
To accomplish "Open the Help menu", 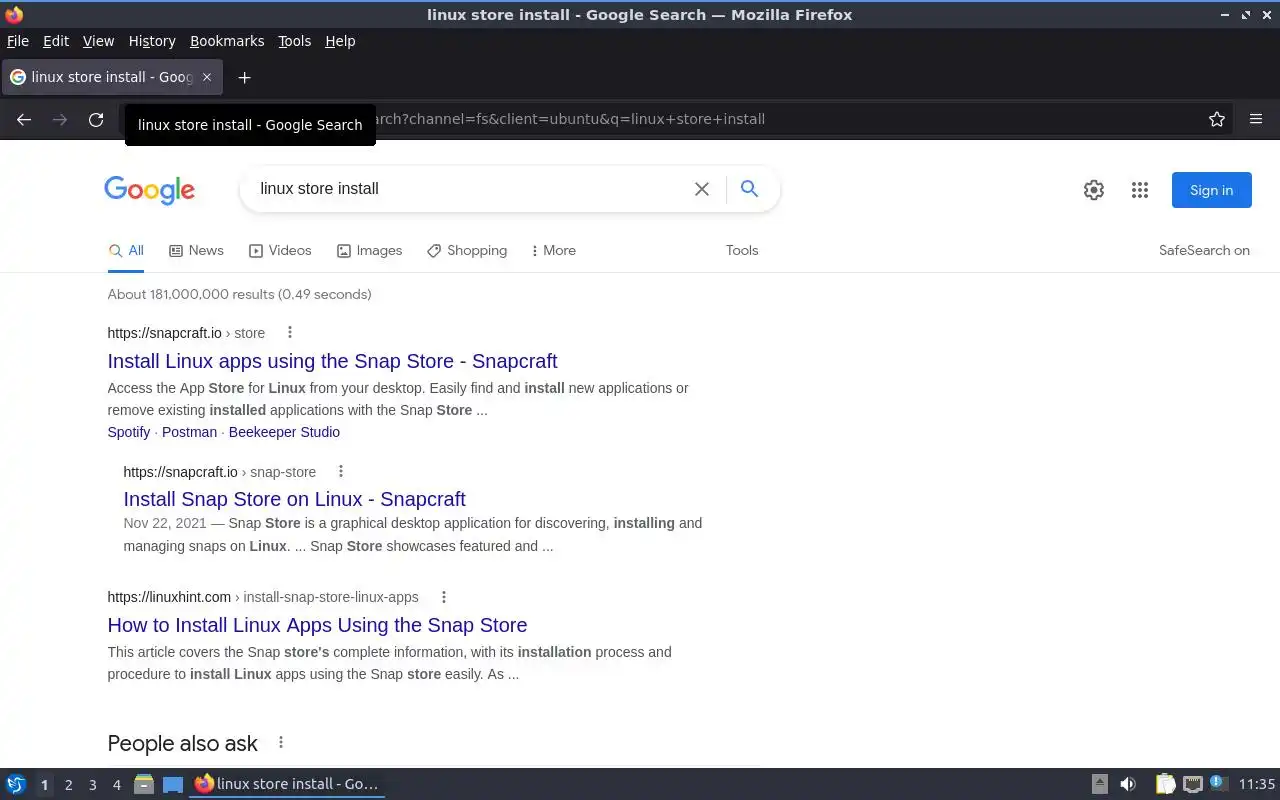I will coord(340,41).
